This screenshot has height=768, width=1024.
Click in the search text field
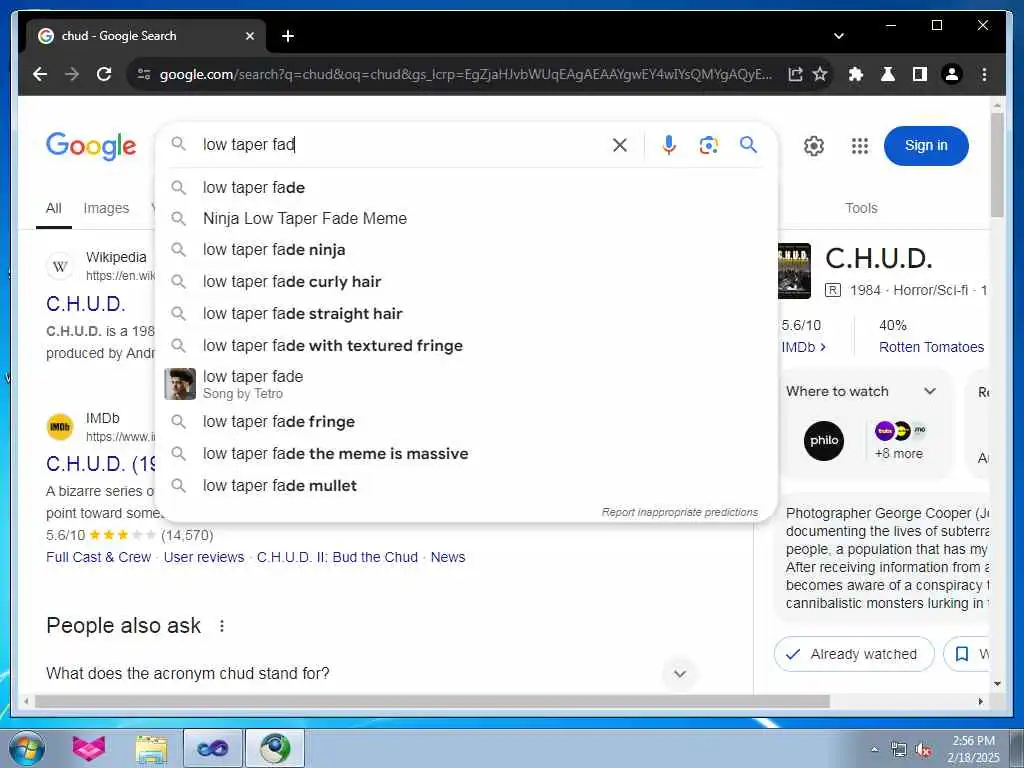(400, 145)
